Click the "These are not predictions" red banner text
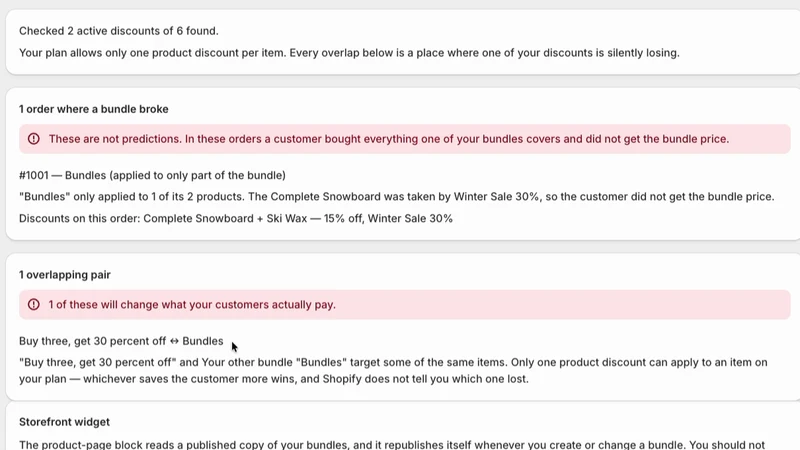The image size is (800, 450). [389, 139]
